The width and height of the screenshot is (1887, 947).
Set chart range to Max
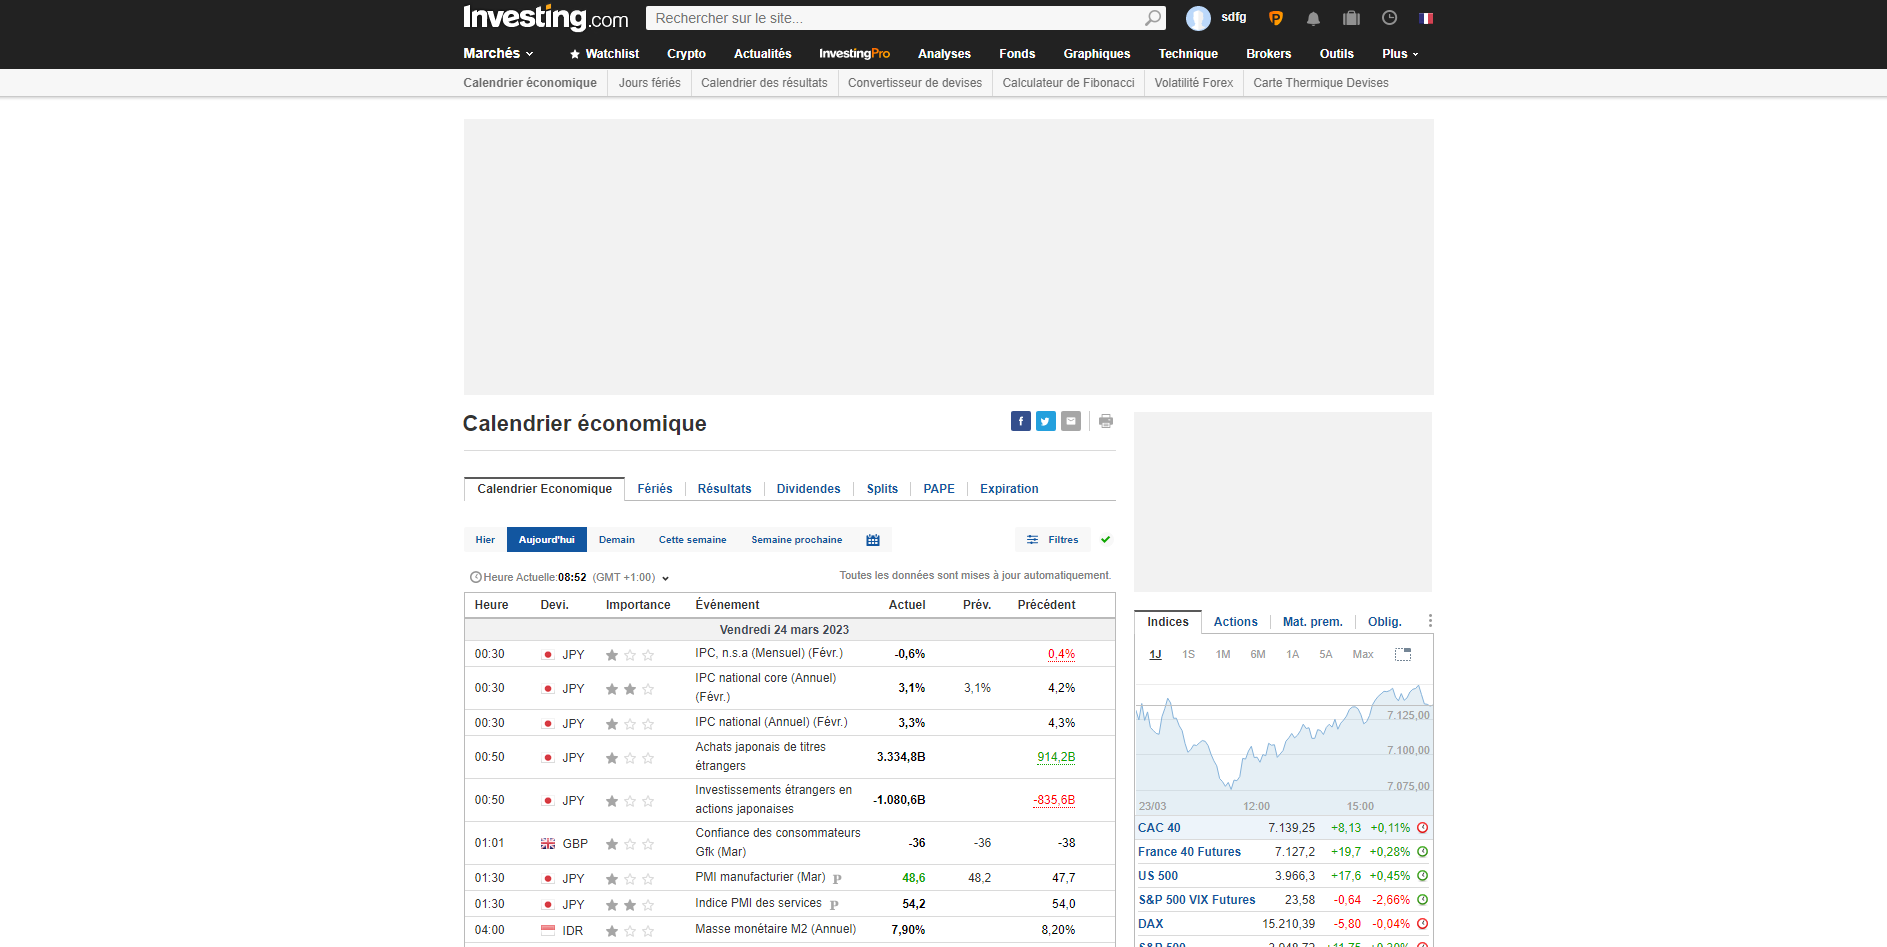click(x=1362, y=655)
